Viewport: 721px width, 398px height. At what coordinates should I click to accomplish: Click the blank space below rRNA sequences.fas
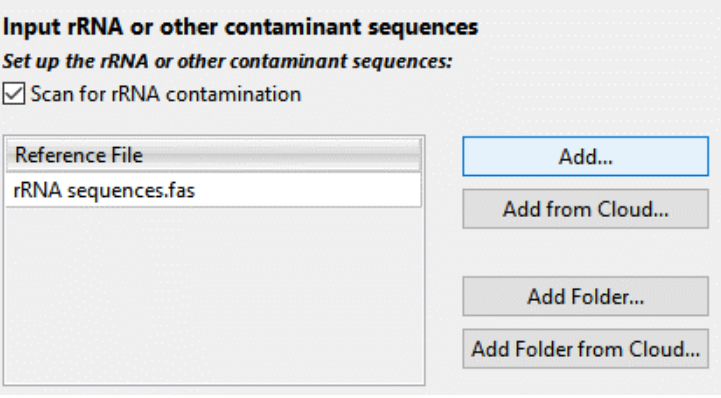213,294
